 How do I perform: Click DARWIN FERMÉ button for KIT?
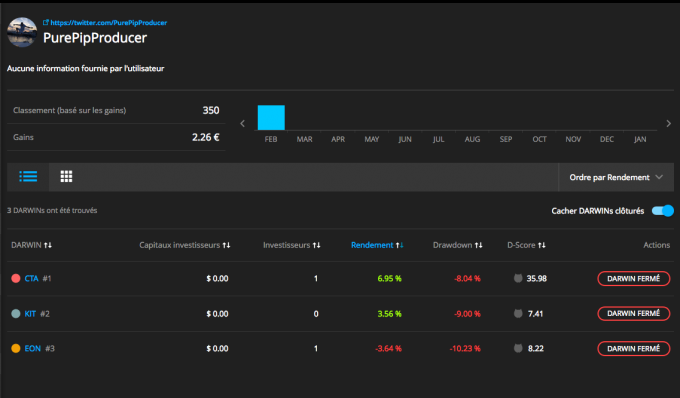click(634, 313)
